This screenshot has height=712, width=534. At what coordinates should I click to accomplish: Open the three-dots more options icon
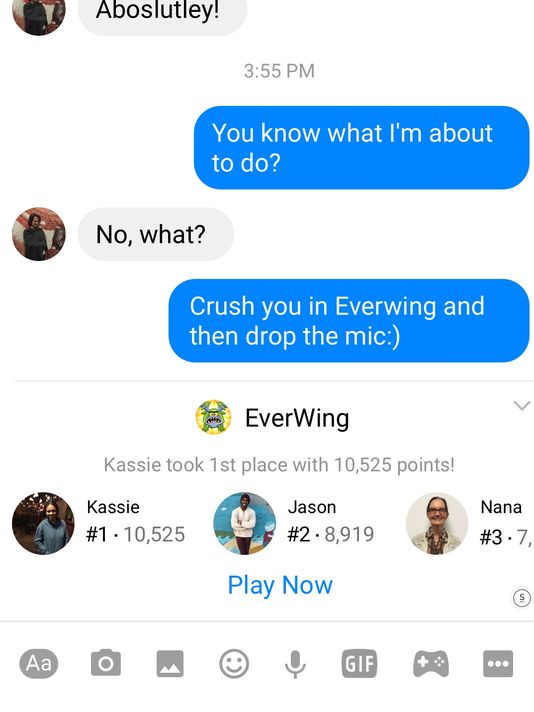pos(498,664)
